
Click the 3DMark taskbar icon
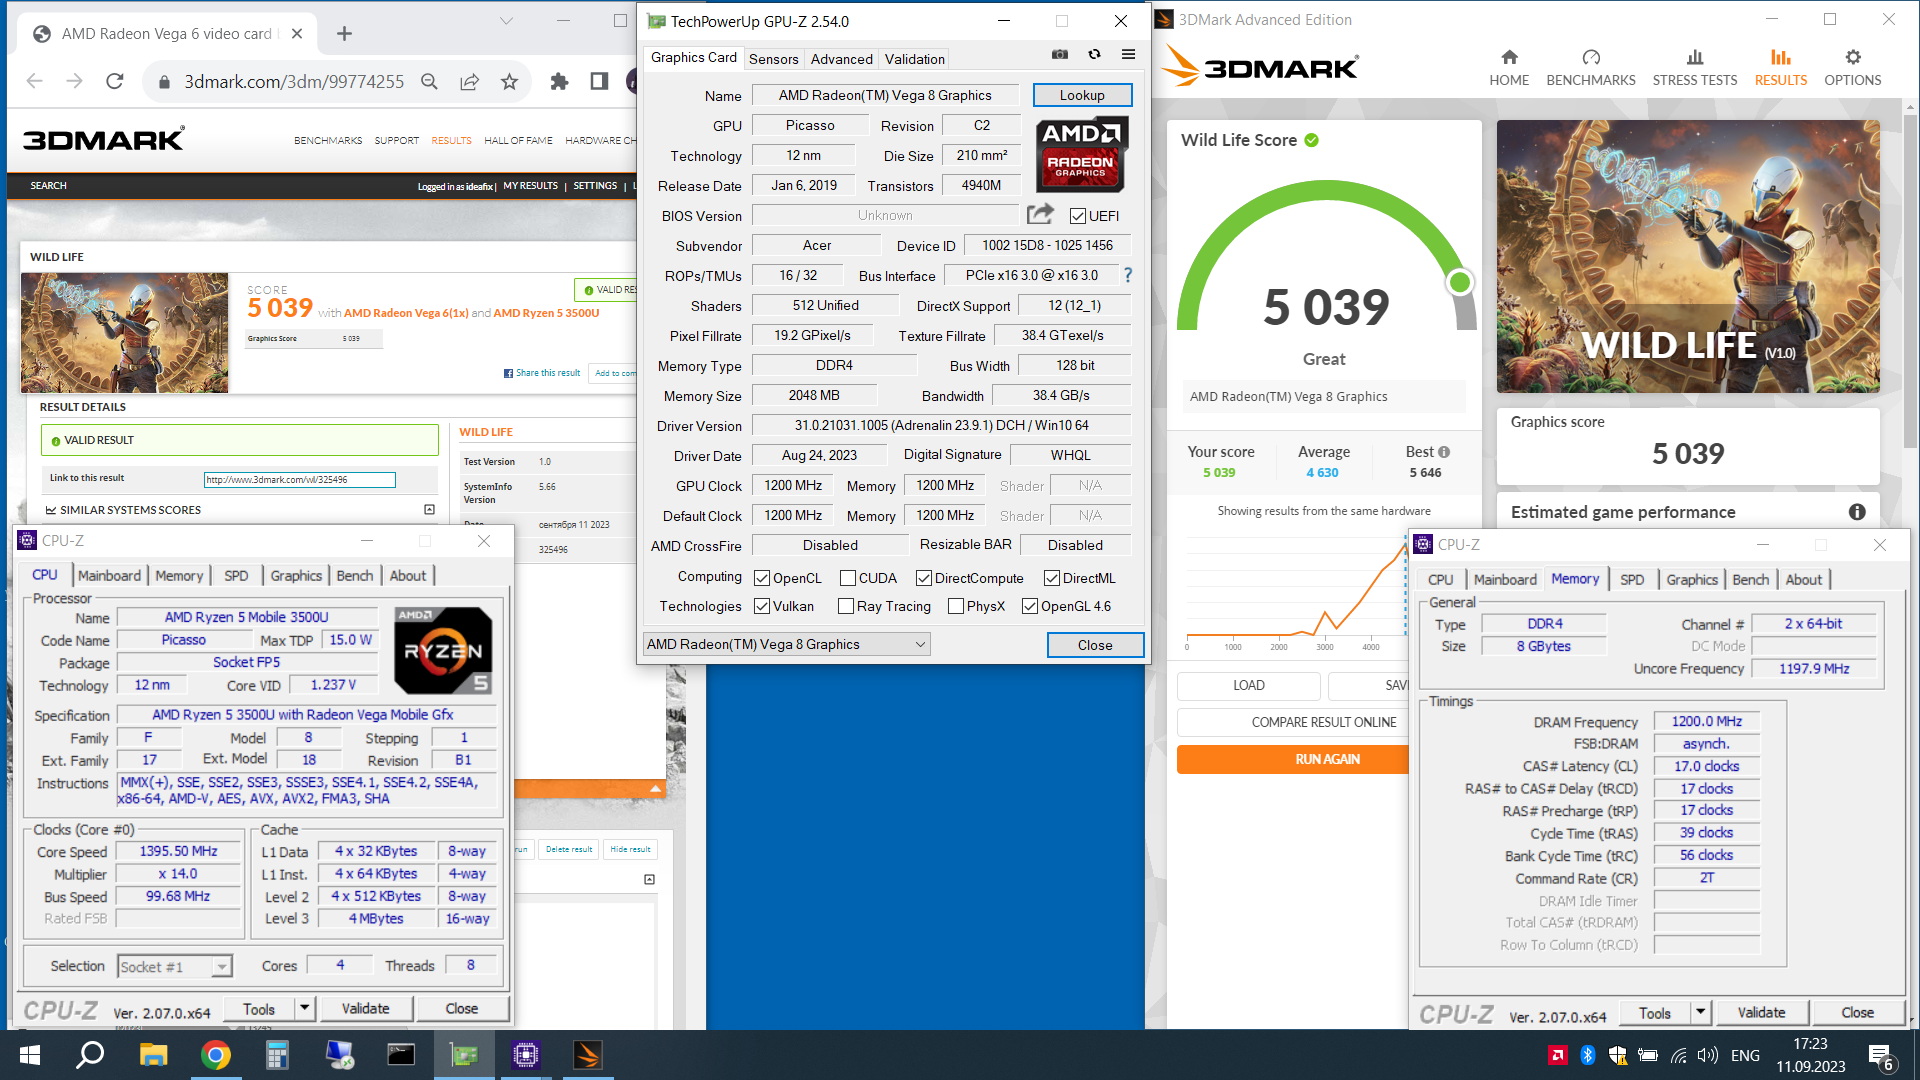pyautogui.click(x=587, y=1055)
